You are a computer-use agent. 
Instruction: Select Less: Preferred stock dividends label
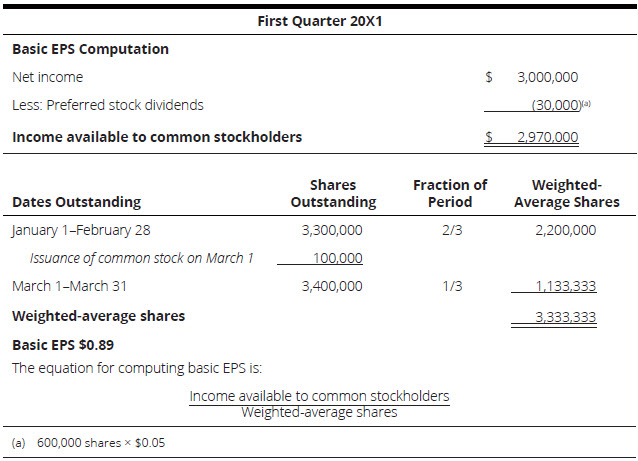point(107,104)
